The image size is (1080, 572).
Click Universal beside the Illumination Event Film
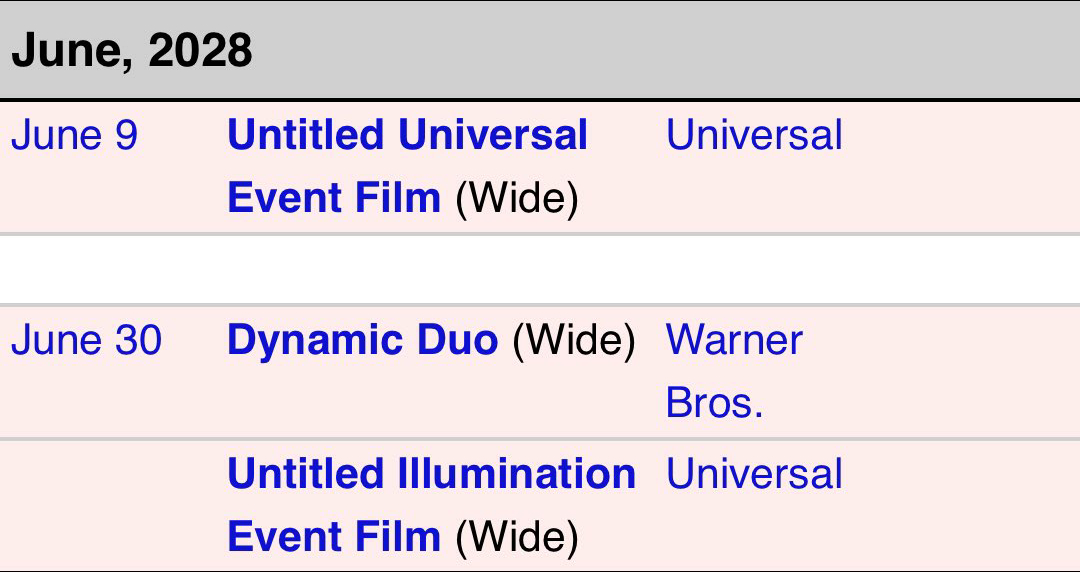(x=754, y=474)
